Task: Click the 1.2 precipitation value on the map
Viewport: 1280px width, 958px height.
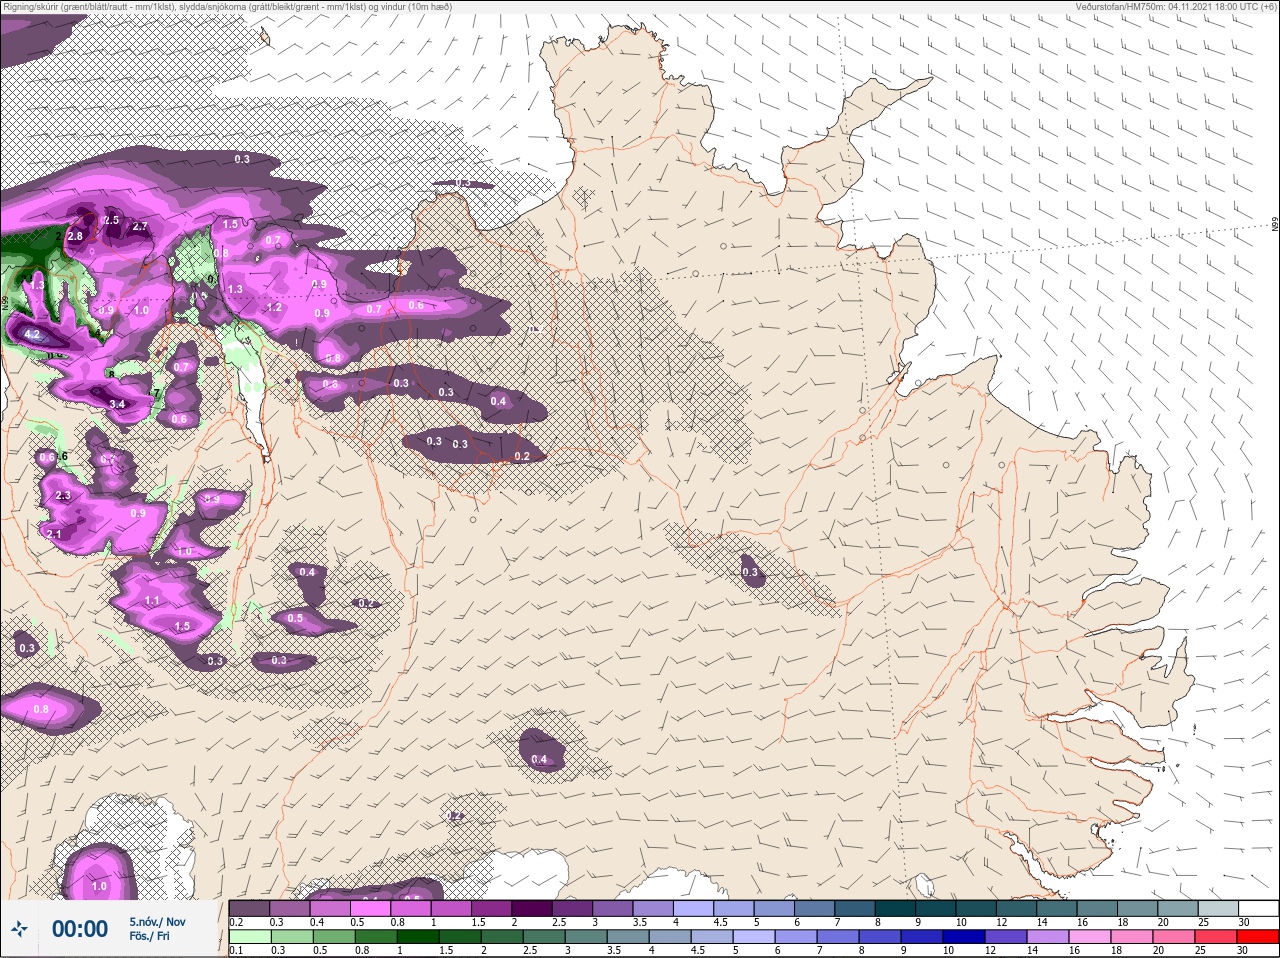Action: pos(274,308)
